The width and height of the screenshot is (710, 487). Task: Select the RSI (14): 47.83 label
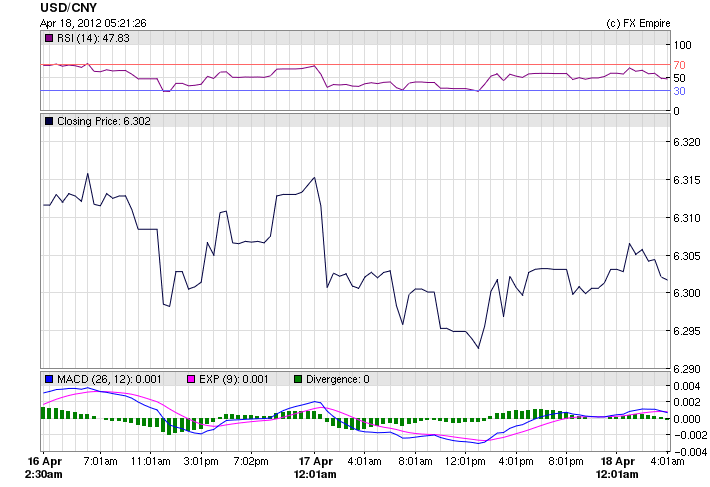(x=93, y=38)
